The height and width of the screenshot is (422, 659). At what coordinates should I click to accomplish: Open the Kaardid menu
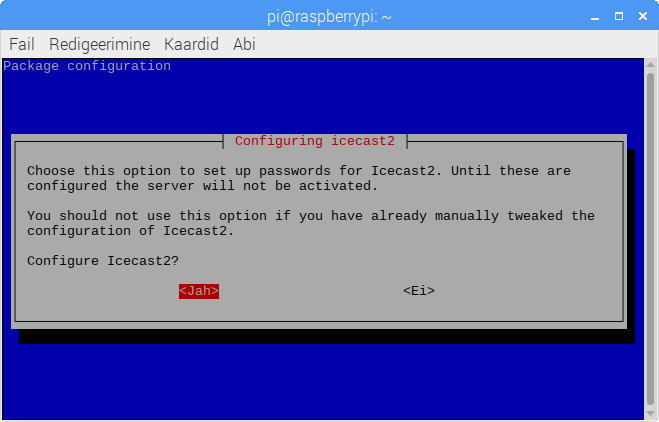(x=191, y=44)
